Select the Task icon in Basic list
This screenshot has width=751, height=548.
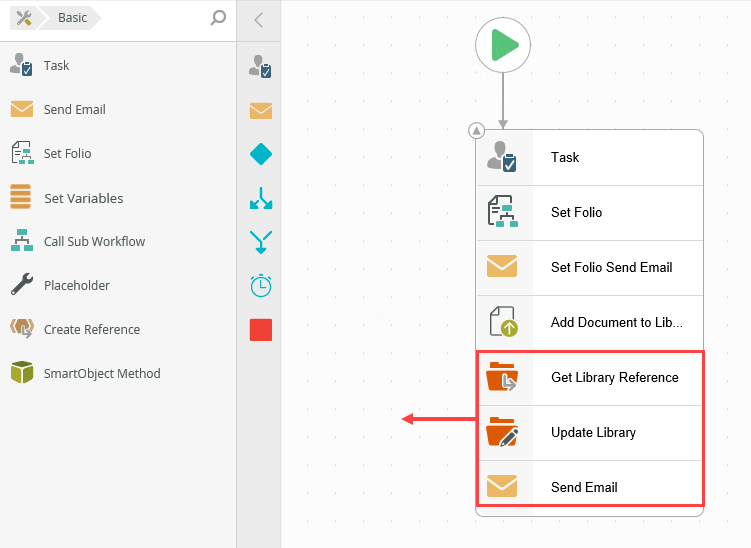click(21, 65)
